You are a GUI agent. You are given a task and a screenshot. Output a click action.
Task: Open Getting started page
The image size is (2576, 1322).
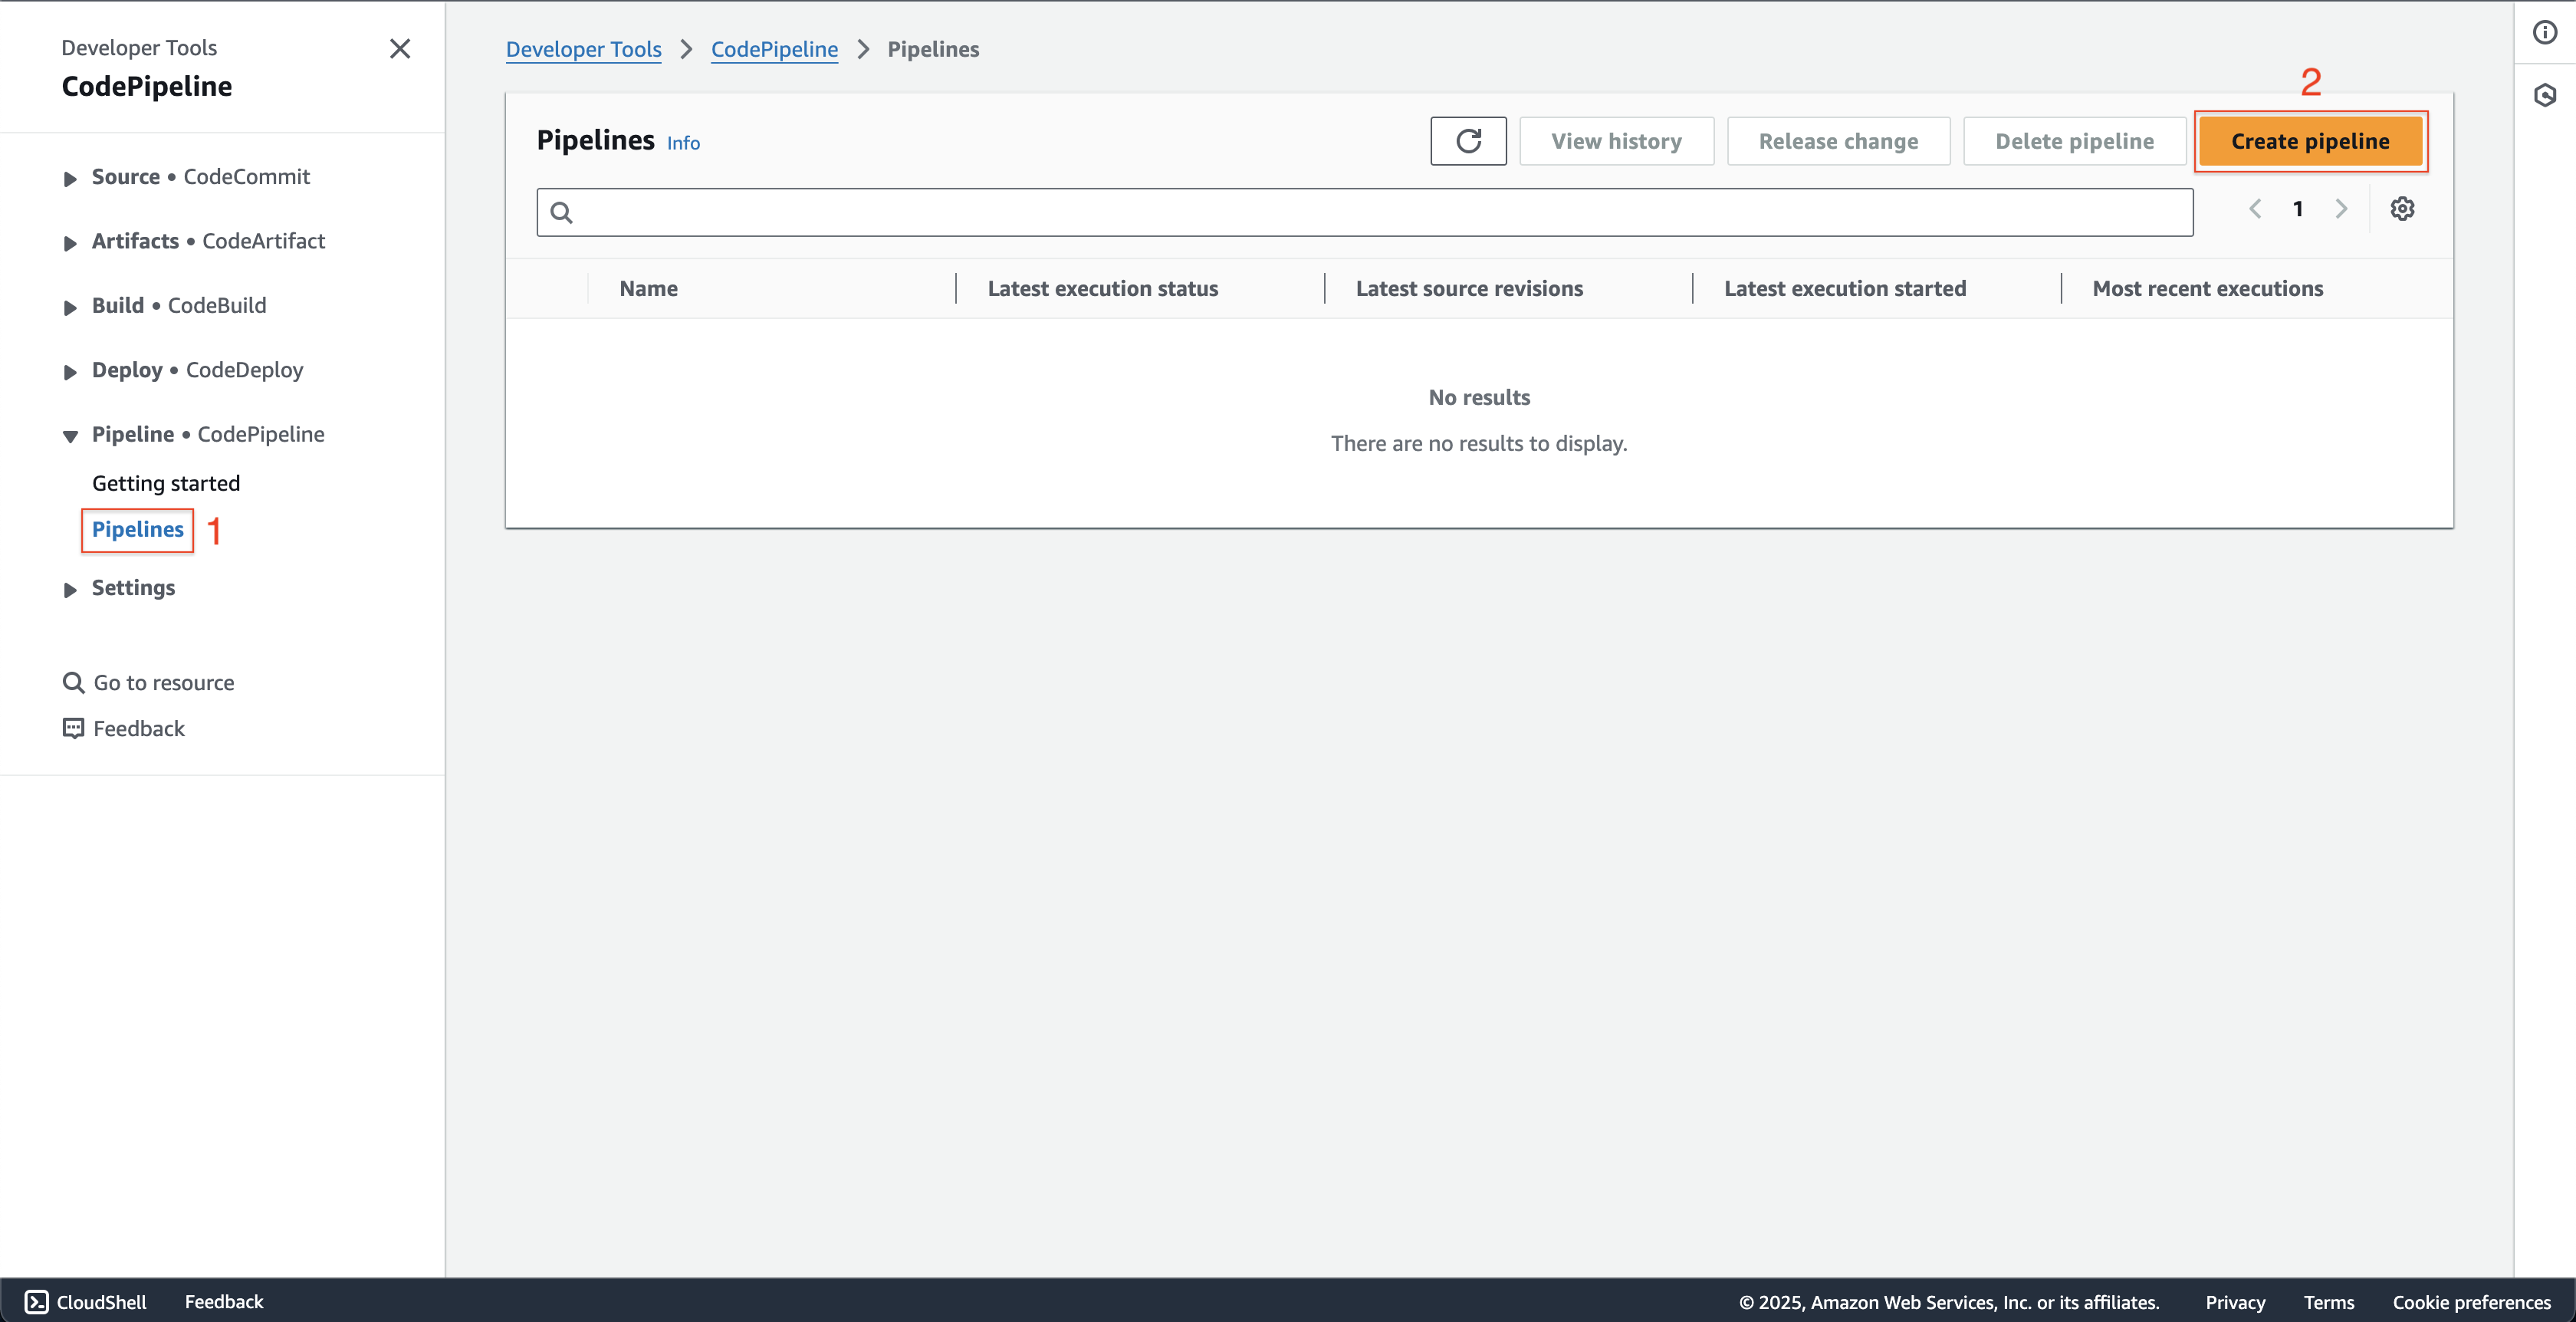[x=166, y=483]
